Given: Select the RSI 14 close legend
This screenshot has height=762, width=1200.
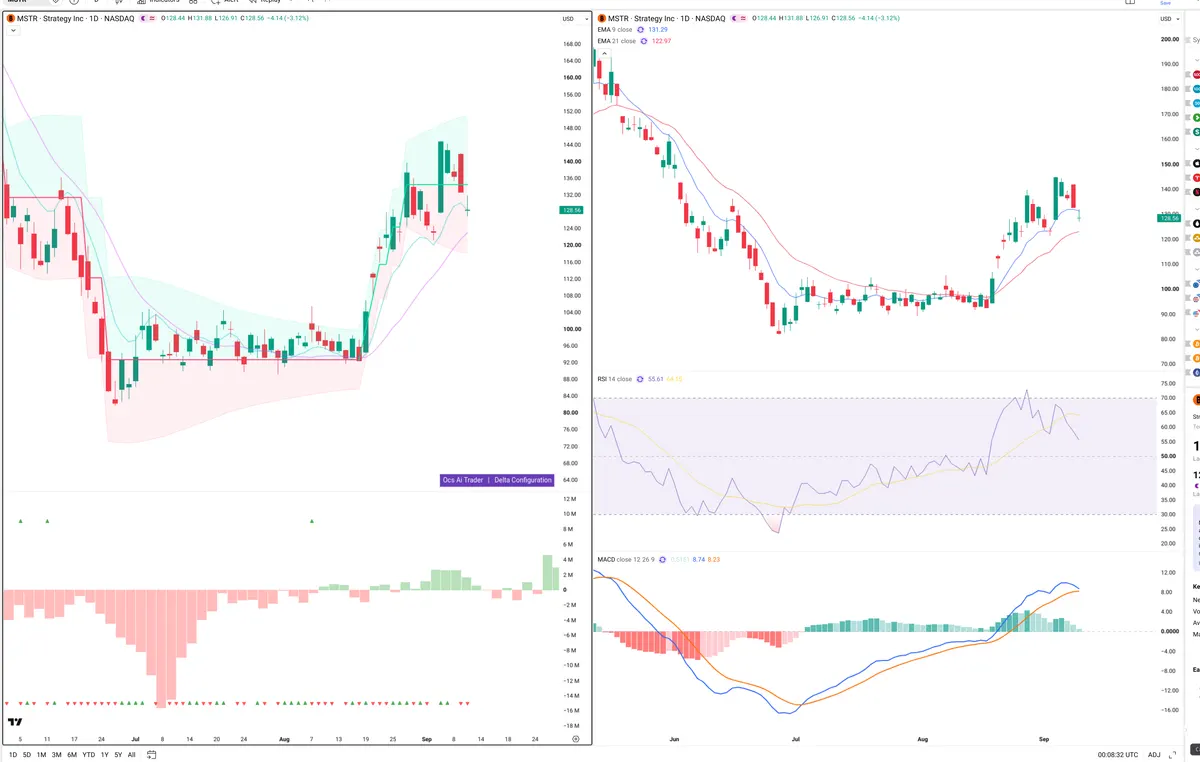Looking at the screenshot, I should 615,379.
